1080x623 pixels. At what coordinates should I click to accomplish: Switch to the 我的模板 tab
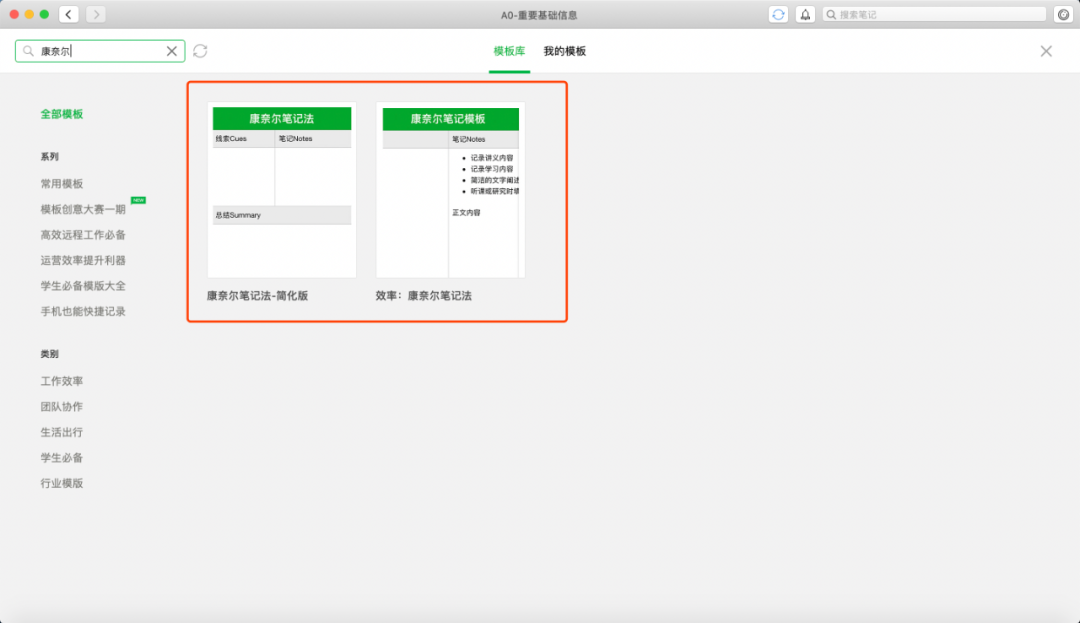coord(565,51)
